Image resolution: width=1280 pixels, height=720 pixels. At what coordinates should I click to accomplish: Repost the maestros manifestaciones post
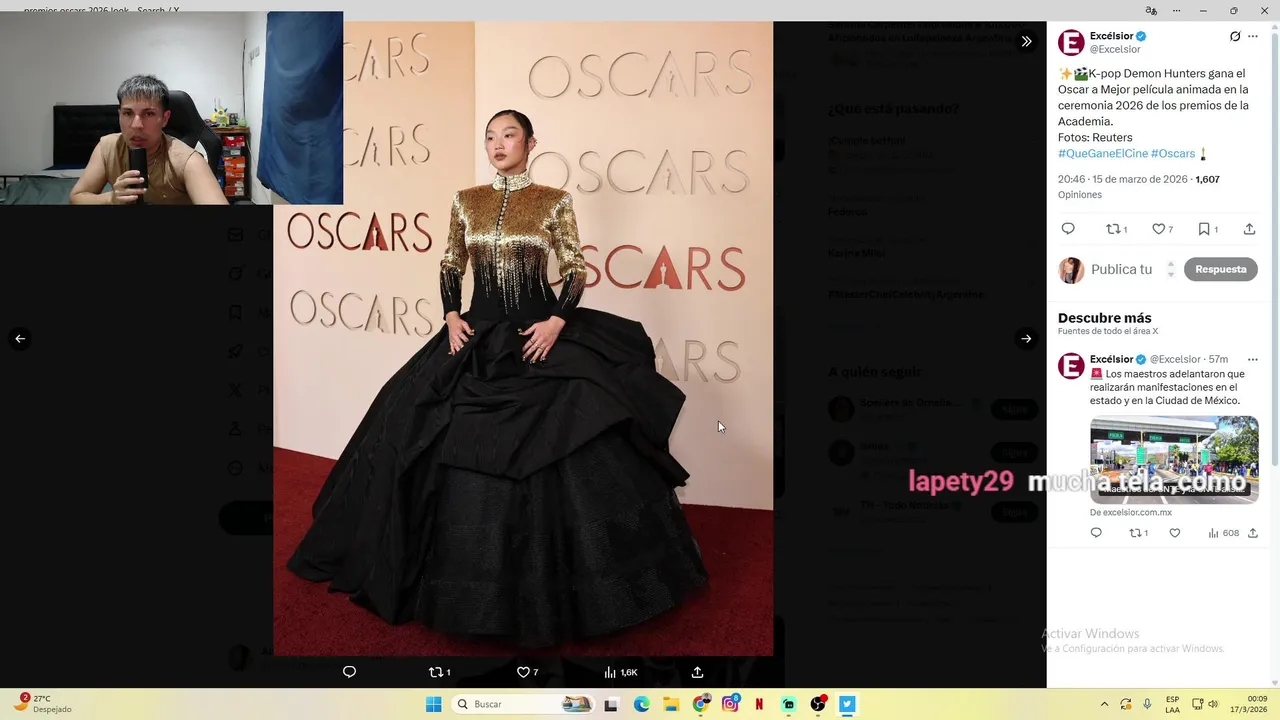click(1138, 533)
